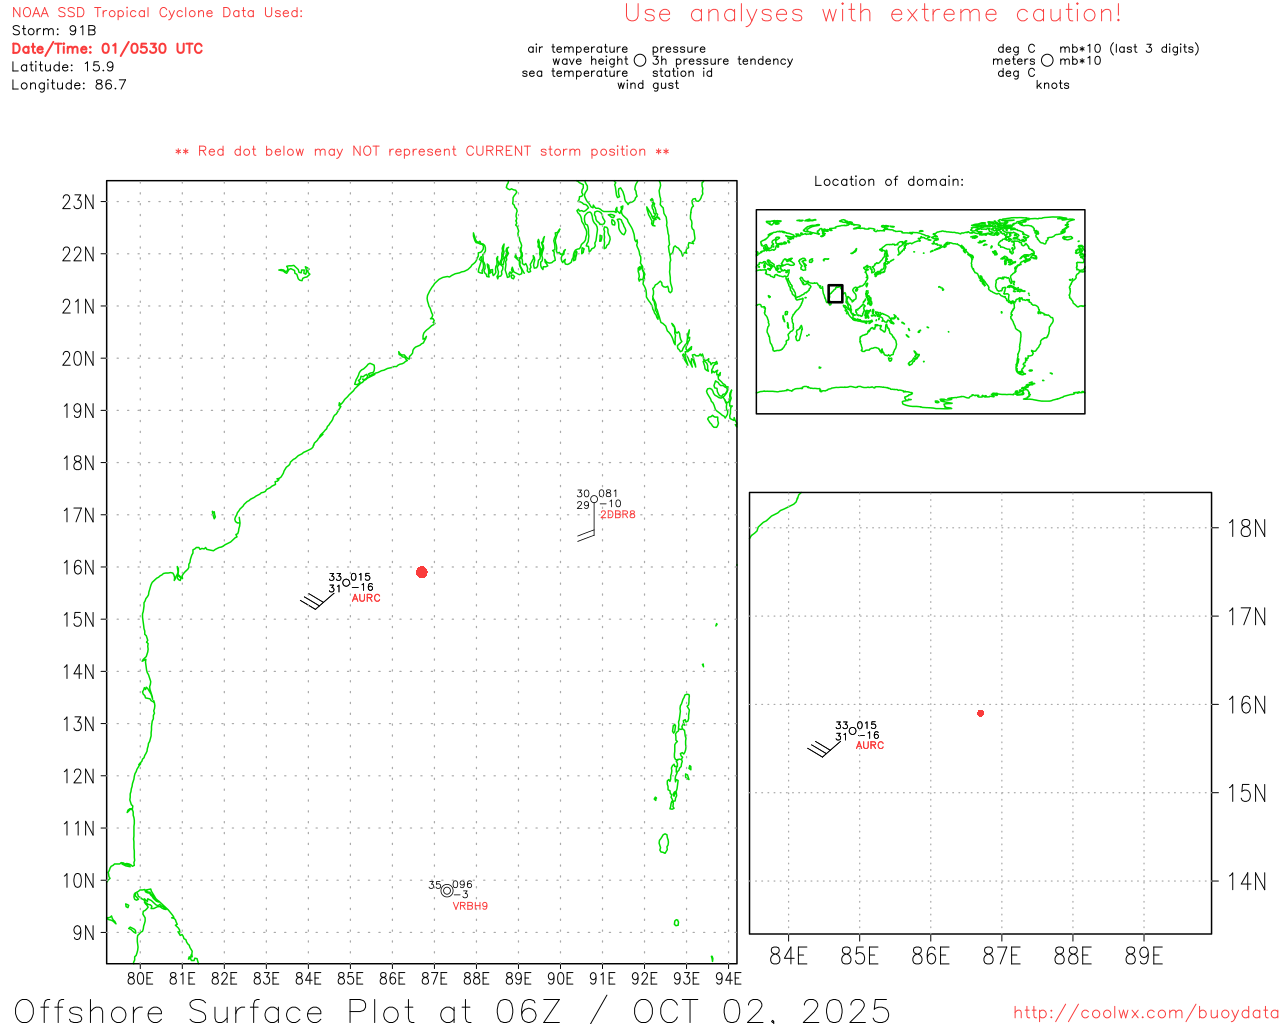Click the '89E' label on the inset map
Screen dimensions: 1280x1024
coord(1144,956)
